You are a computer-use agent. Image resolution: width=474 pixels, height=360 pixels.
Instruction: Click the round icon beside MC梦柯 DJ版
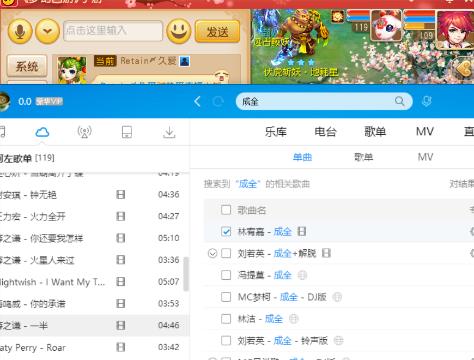coord(337,297)
